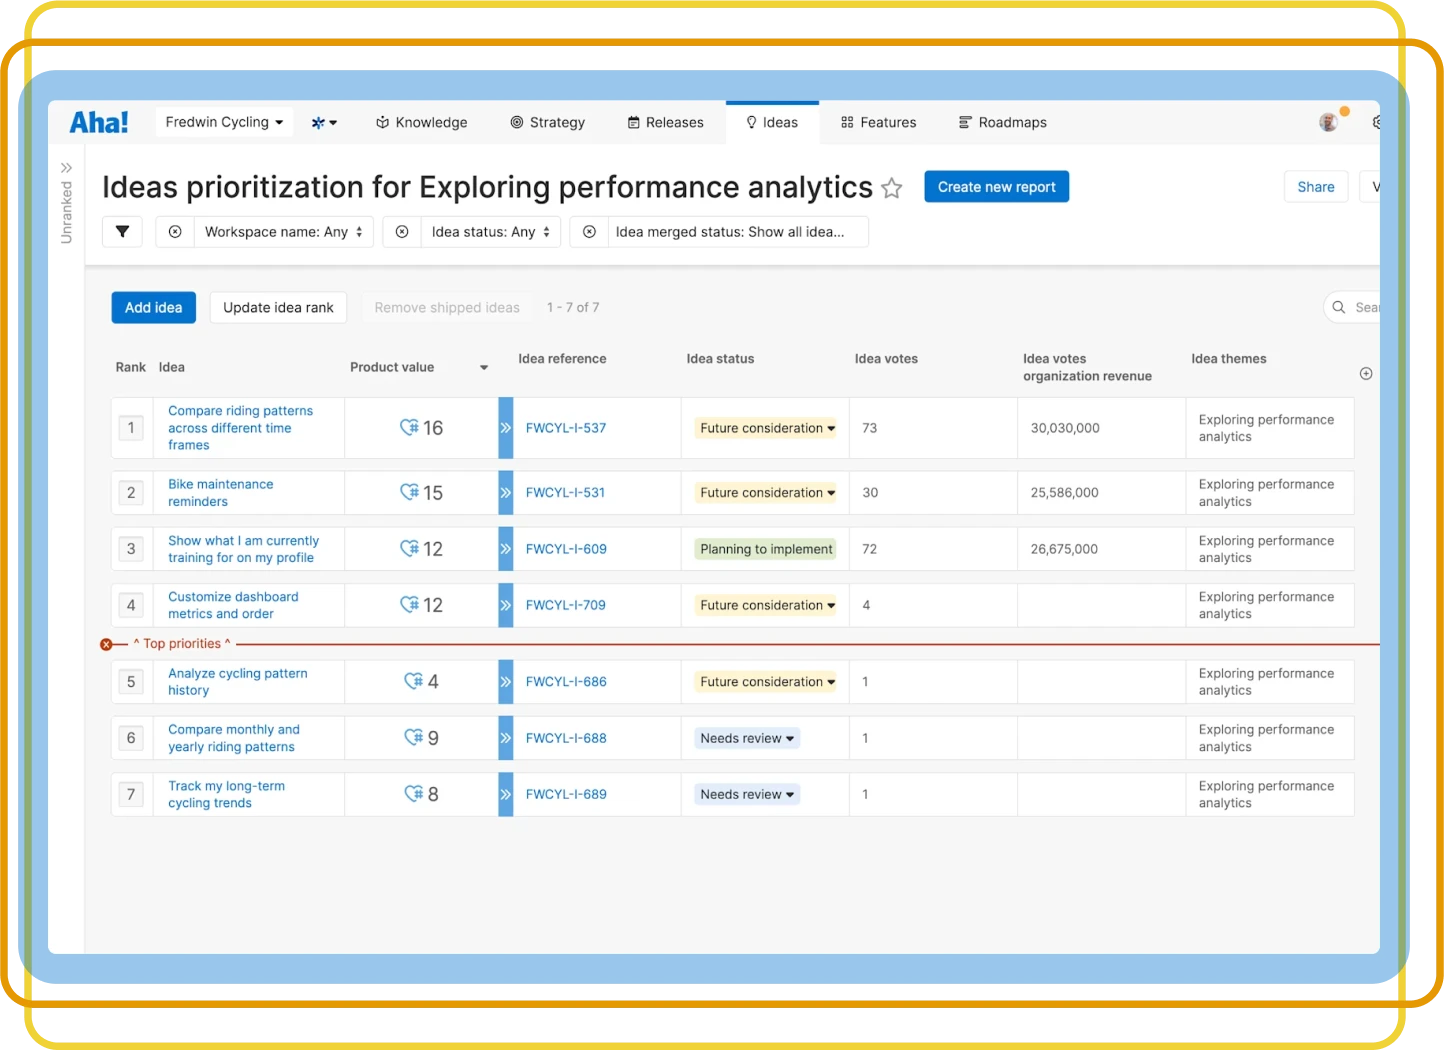Change Needs review status for FWCYL-I-688
Viewport: 1444px width, 1050px height.
pos(747,738)
